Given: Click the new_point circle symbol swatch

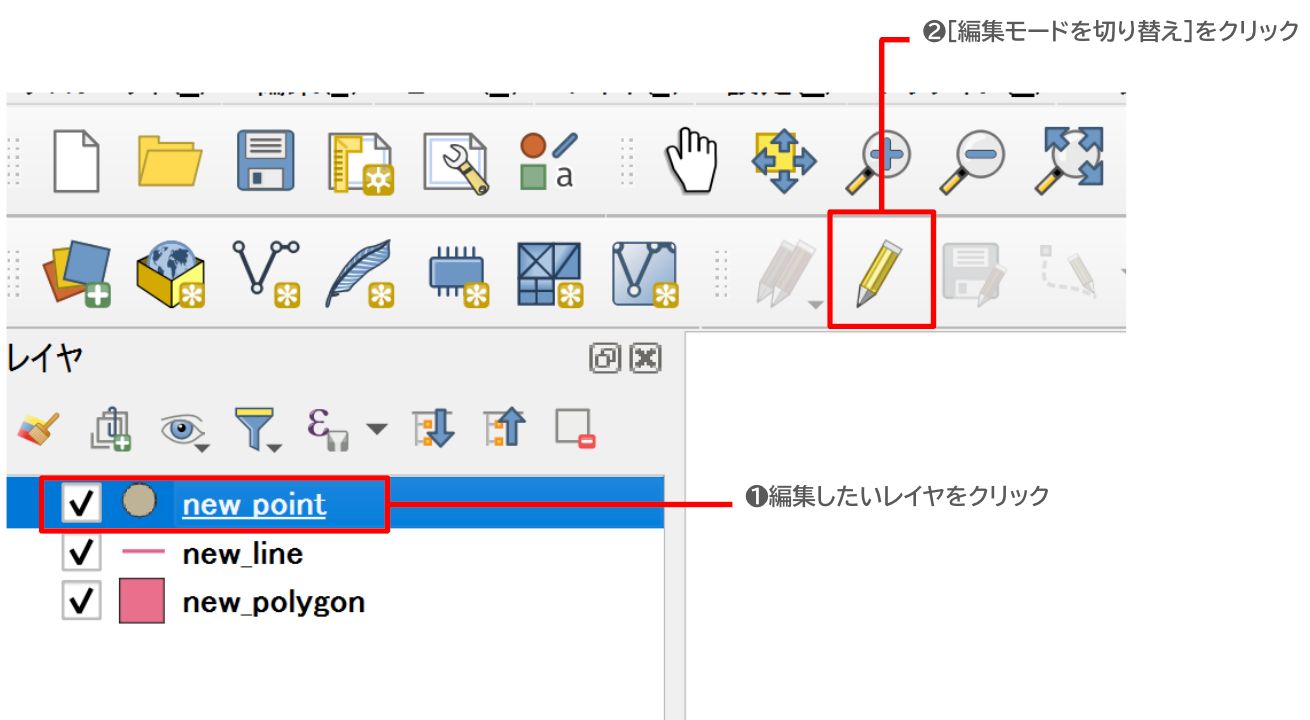Looking at the screenshot, I should (x=140, y=502).
